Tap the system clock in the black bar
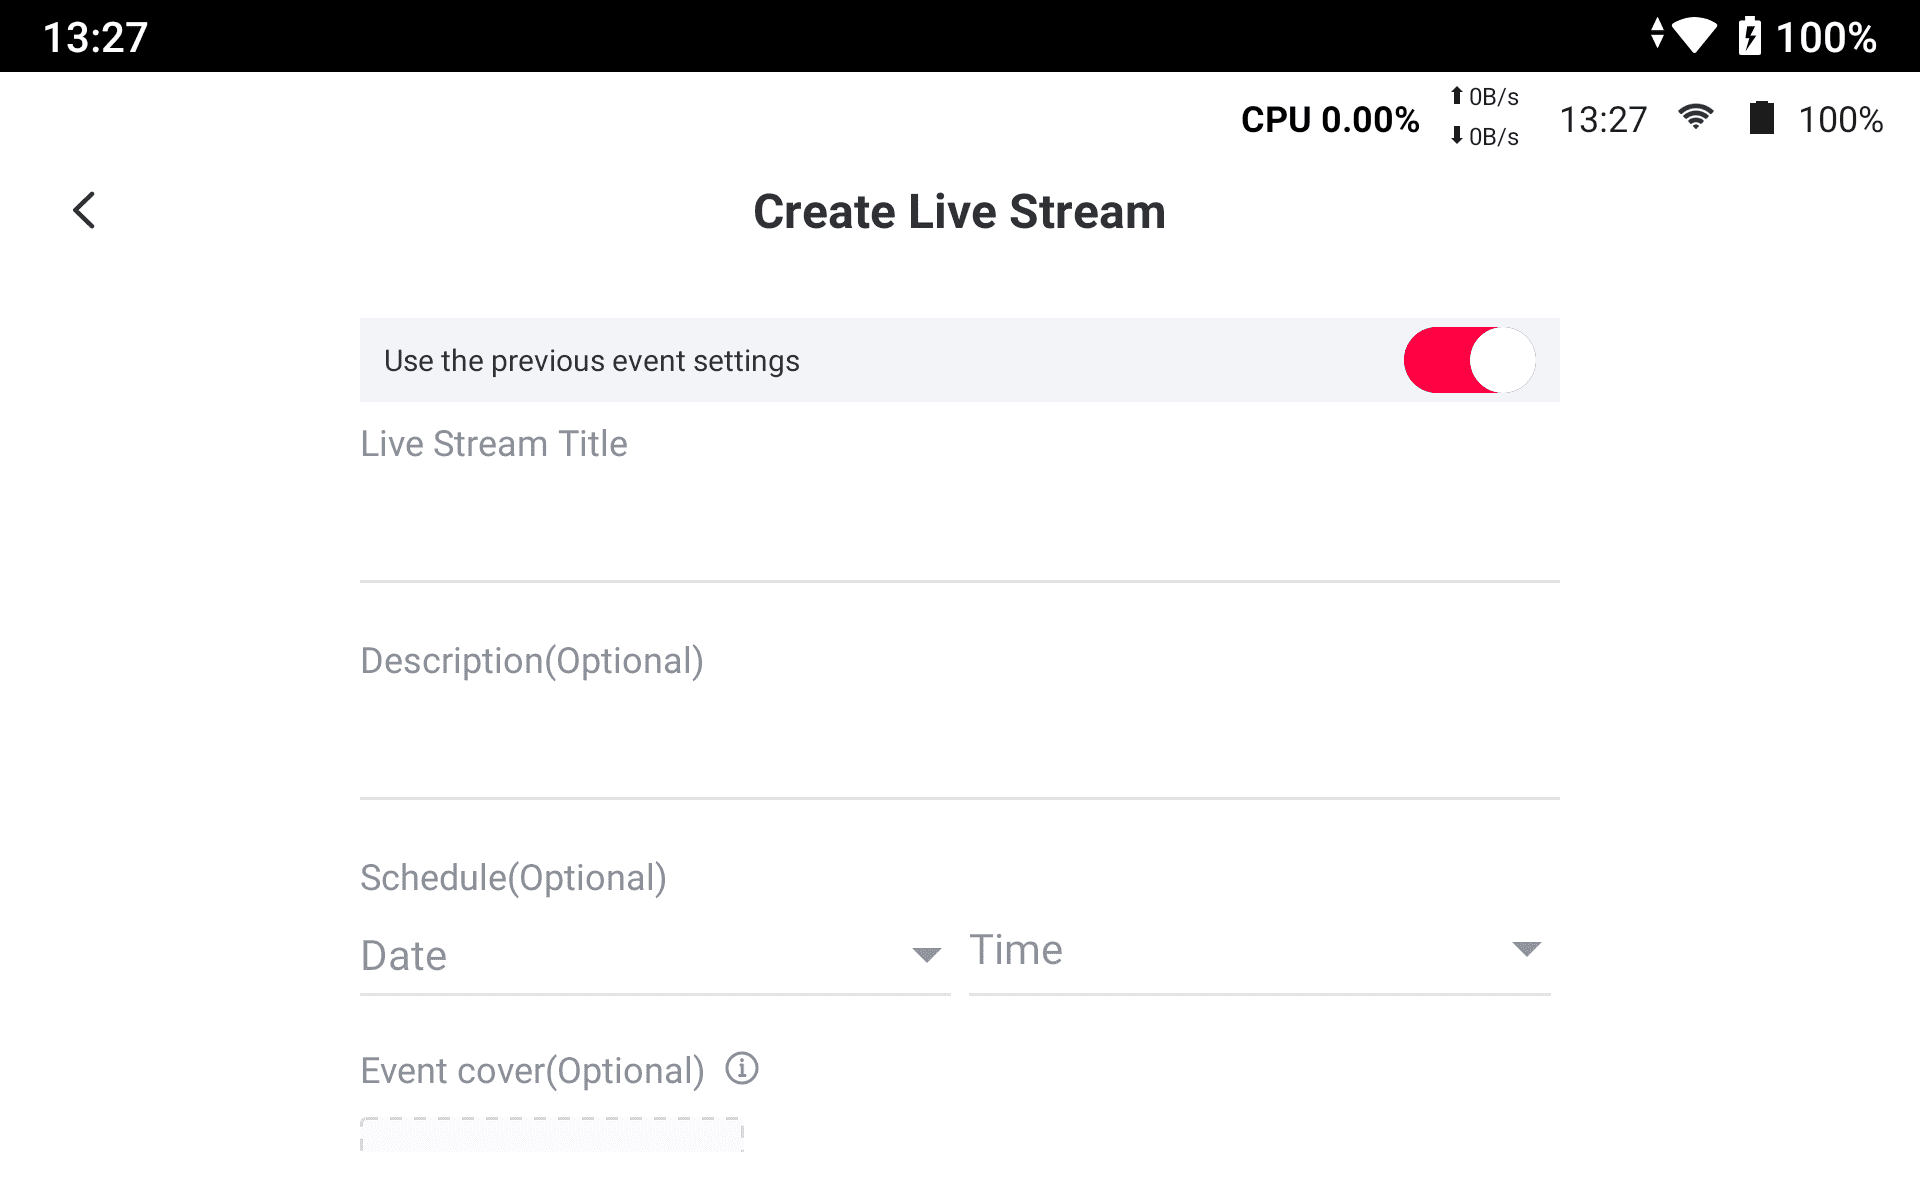The width and height of the screenshot is (1920, 1200). tap(96, 38)
